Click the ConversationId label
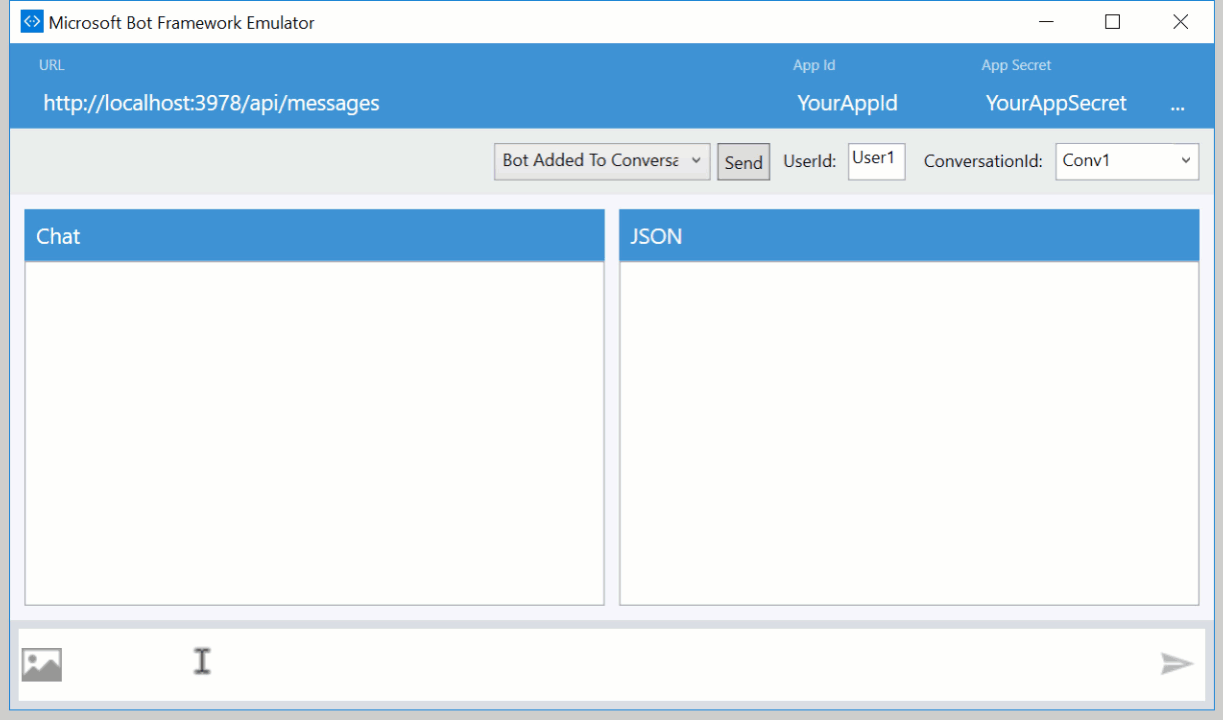Viewport: 1223px width, 720px height. (x=983, y=161)
